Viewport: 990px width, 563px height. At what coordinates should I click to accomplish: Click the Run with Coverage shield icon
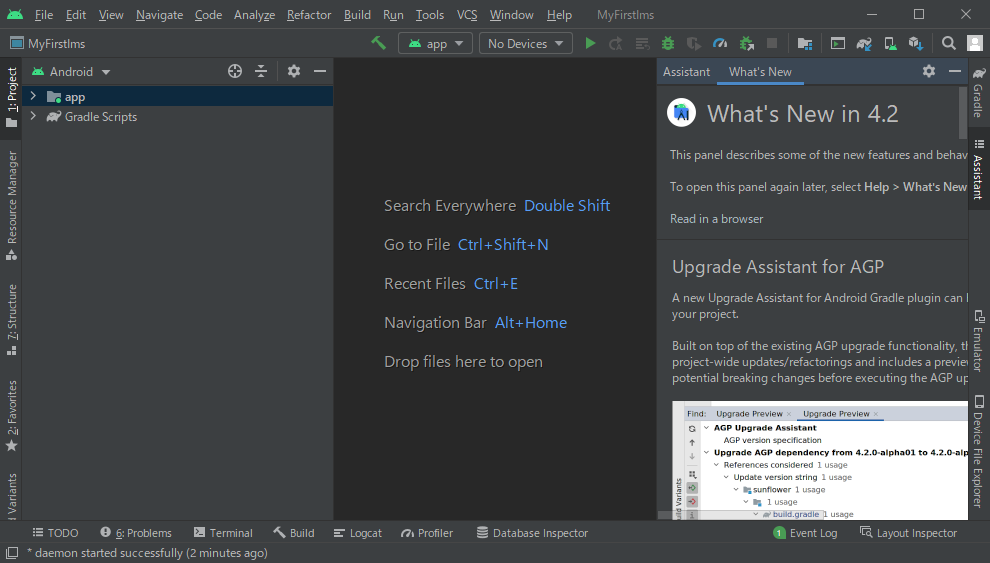[693, 43]
